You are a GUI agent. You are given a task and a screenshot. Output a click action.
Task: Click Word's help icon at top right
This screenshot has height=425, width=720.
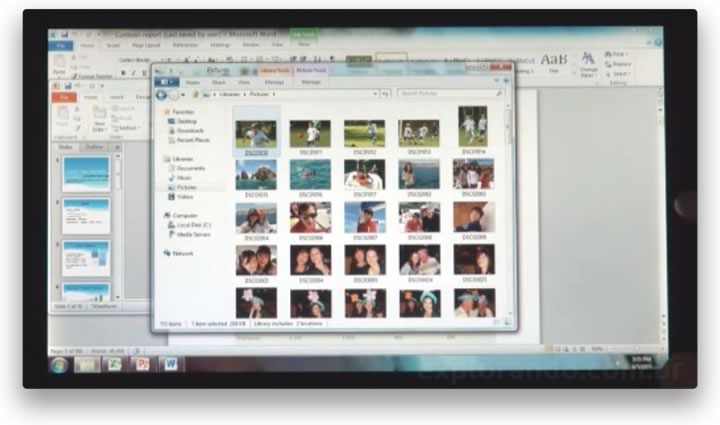click(658, 43)
